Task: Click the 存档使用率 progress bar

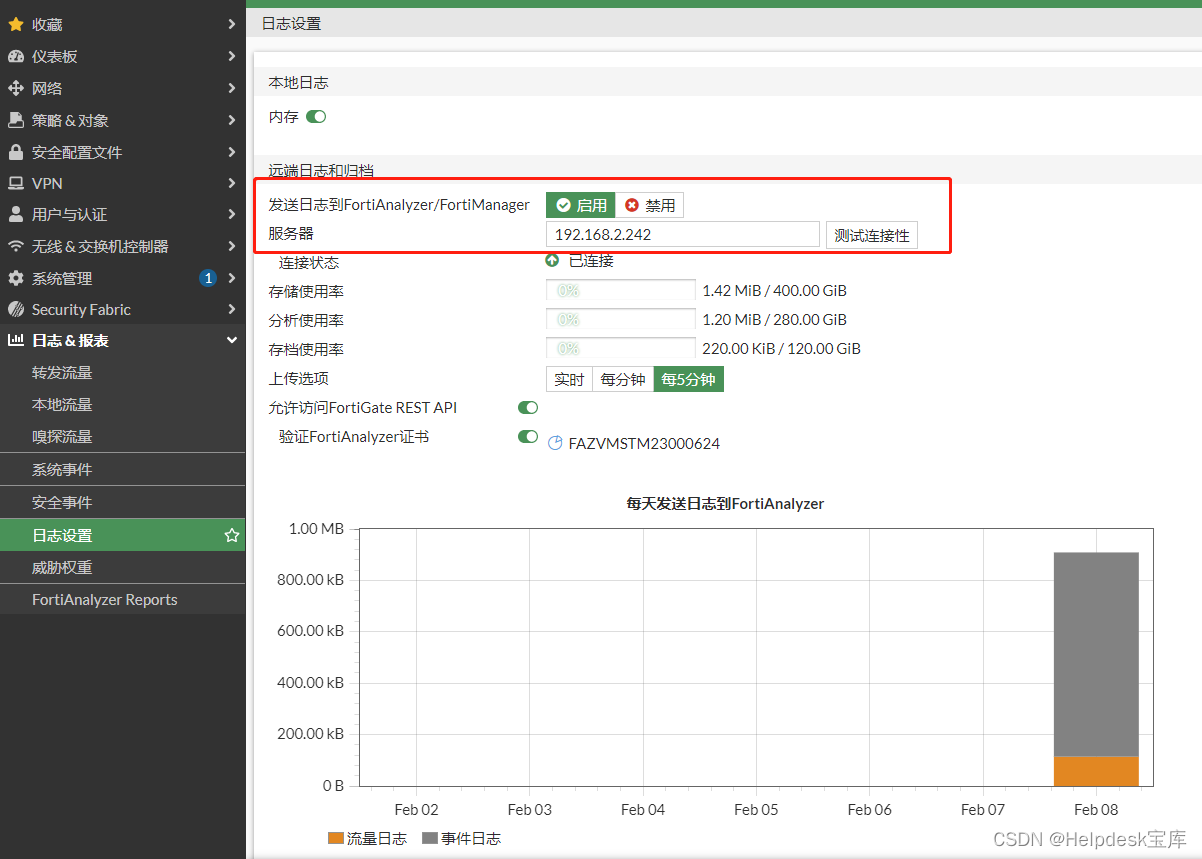Action: tap(620, 349)
